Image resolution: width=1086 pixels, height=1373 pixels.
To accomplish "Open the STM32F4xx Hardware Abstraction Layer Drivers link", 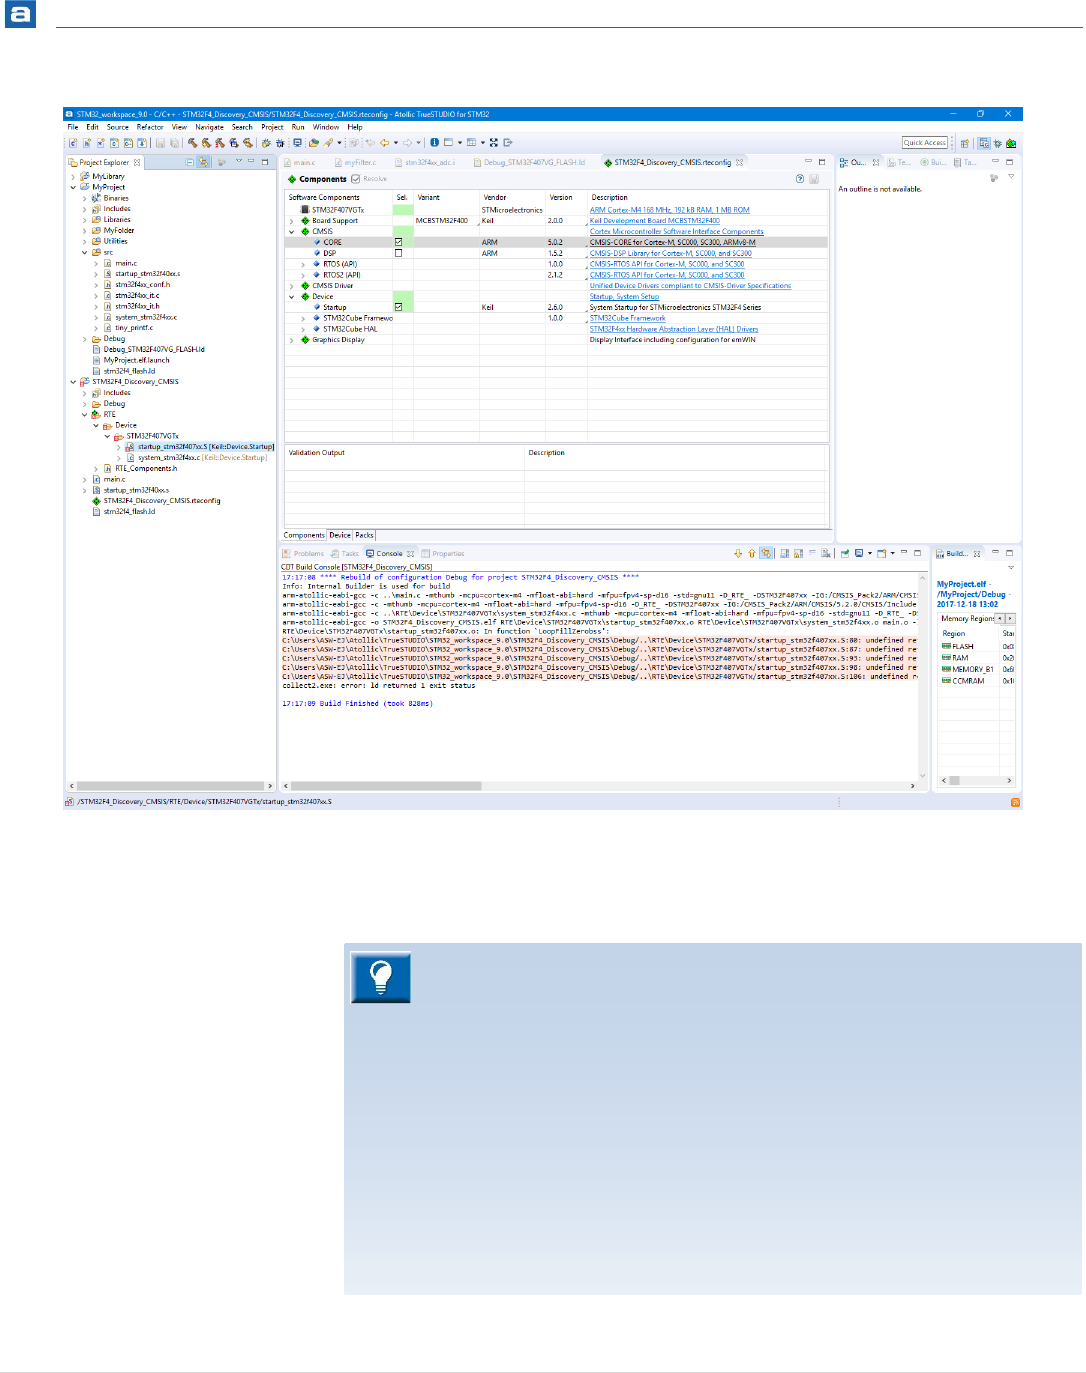I will [x=673, y=329].
